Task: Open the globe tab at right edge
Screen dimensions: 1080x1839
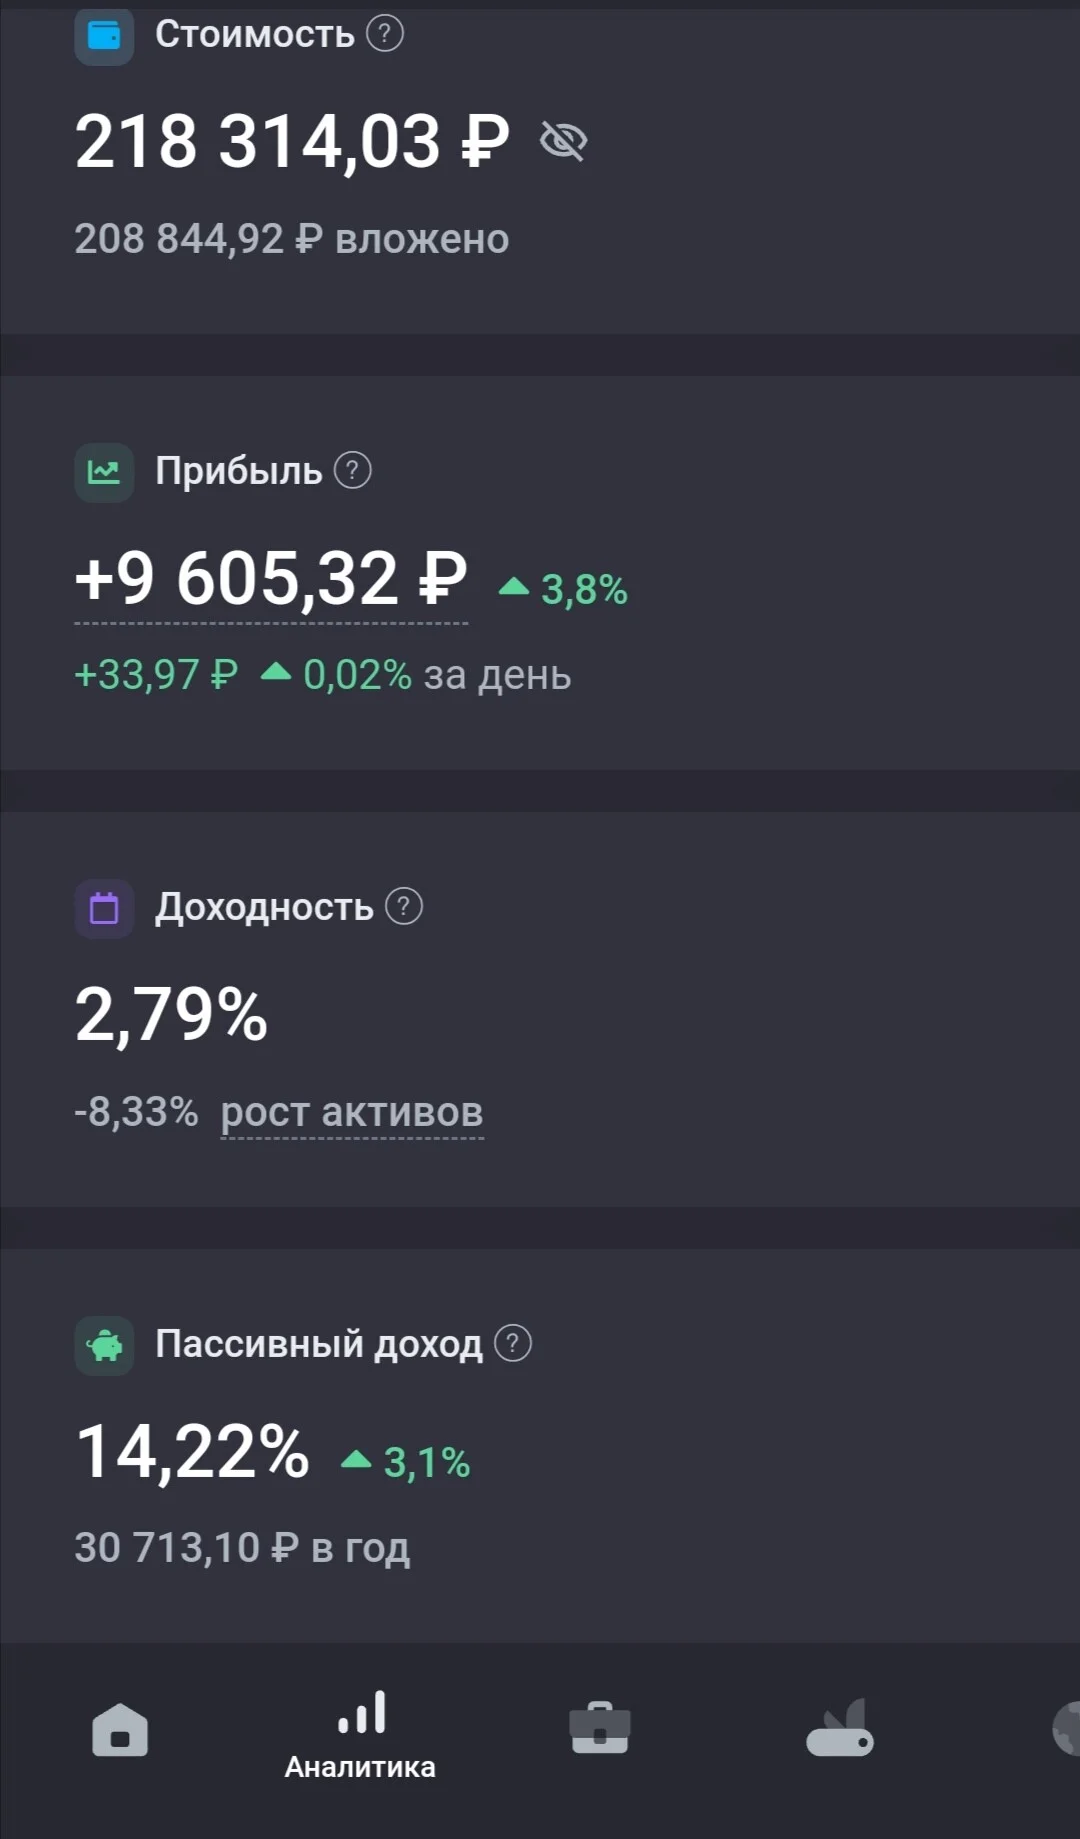Action: (1066, 1728)
